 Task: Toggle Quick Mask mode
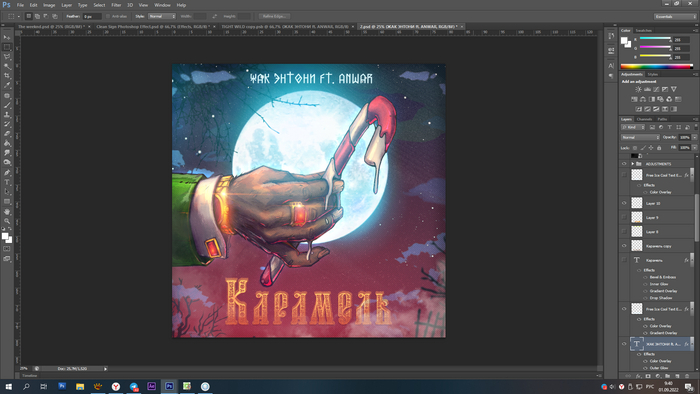7,249
